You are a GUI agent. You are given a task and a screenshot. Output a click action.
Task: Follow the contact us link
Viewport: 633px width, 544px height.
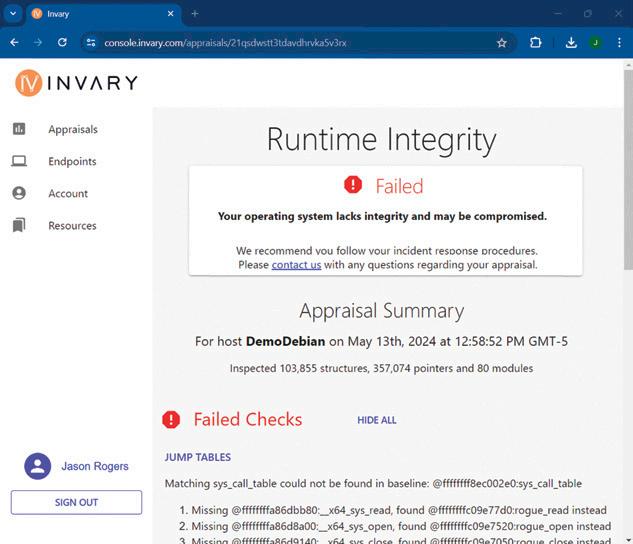(x=296, y=265)
